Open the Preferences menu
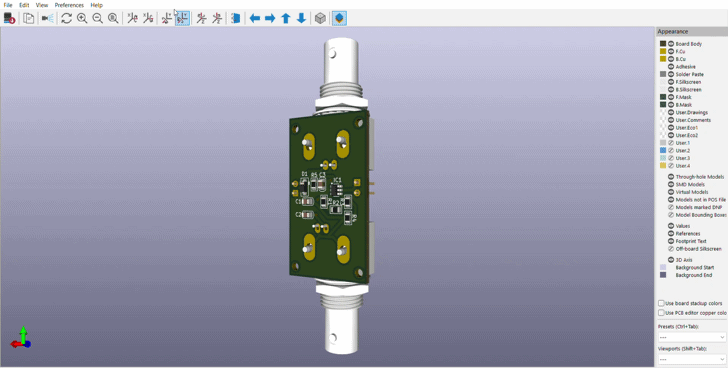The image size is (728, 368). coord(69,5)
